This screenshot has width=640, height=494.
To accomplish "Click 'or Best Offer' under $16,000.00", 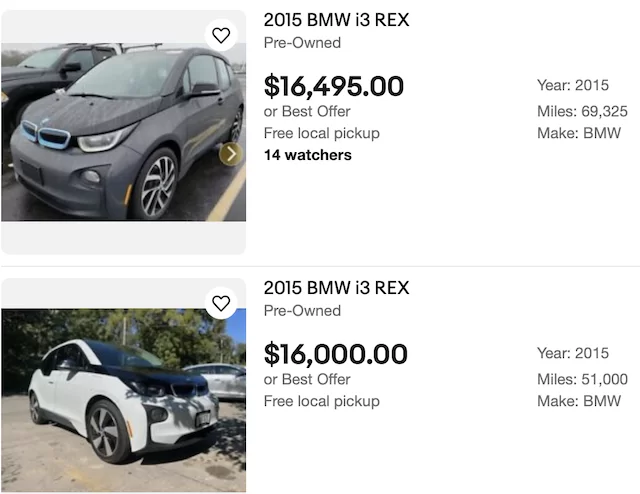I will coord(307,379).
